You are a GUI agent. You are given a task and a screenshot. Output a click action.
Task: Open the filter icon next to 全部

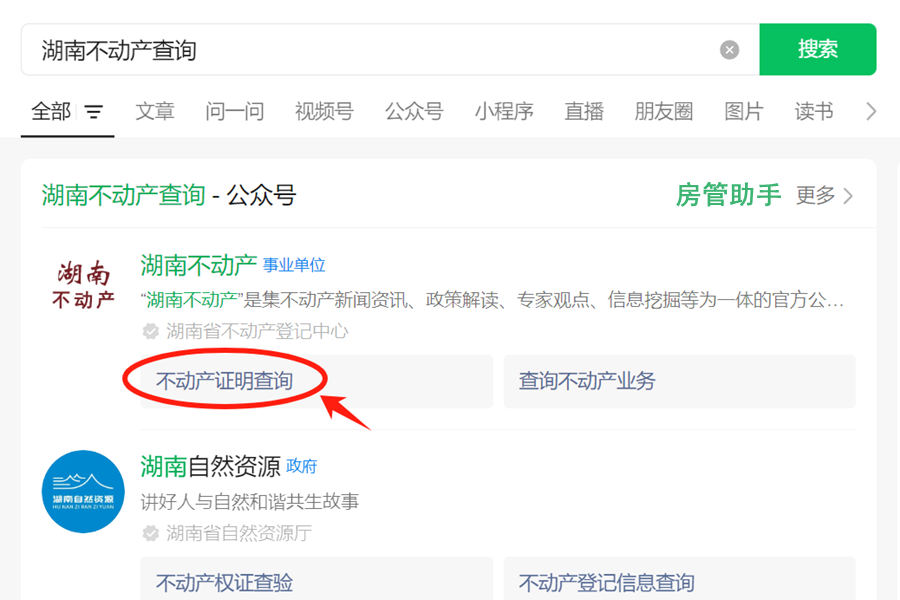pyautogui.click(x=94, y=111)
